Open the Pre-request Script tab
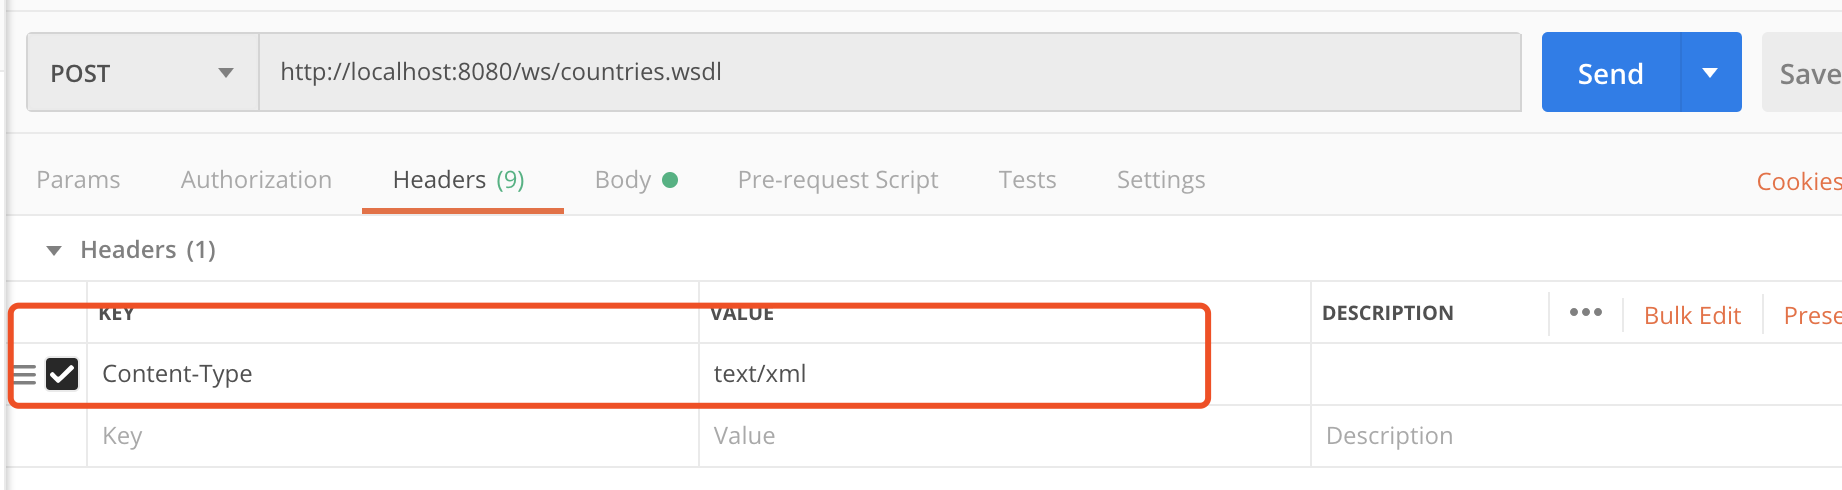Screen dimensions: 1842x490 point(838,180)
